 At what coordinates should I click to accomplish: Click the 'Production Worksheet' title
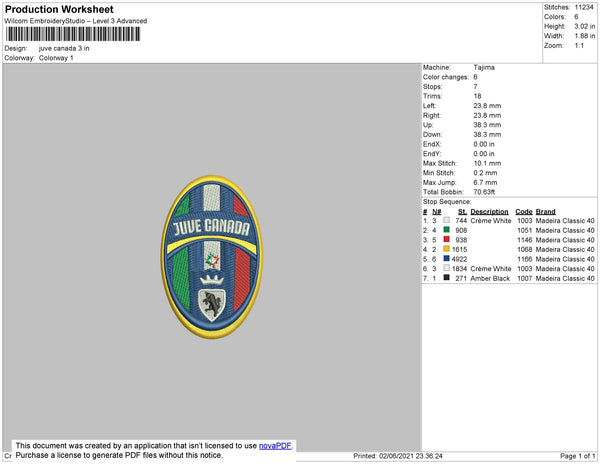59,10
